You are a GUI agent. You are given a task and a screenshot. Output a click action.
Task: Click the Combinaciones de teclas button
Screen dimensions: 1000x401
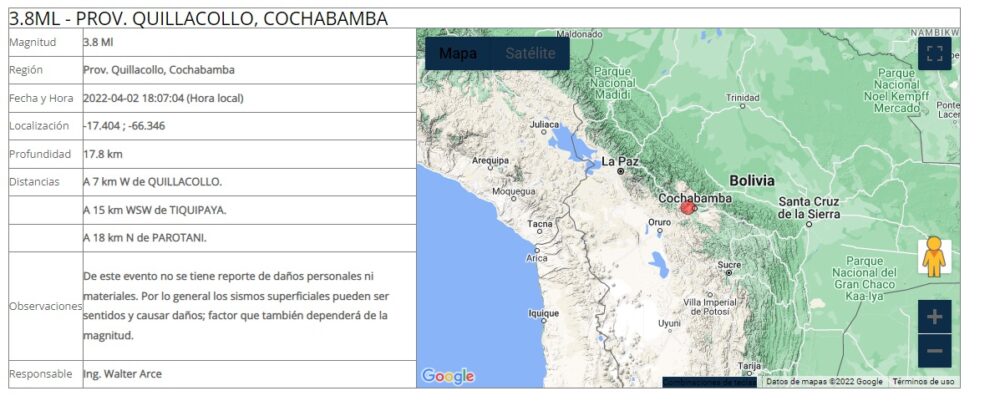point(710,381)
